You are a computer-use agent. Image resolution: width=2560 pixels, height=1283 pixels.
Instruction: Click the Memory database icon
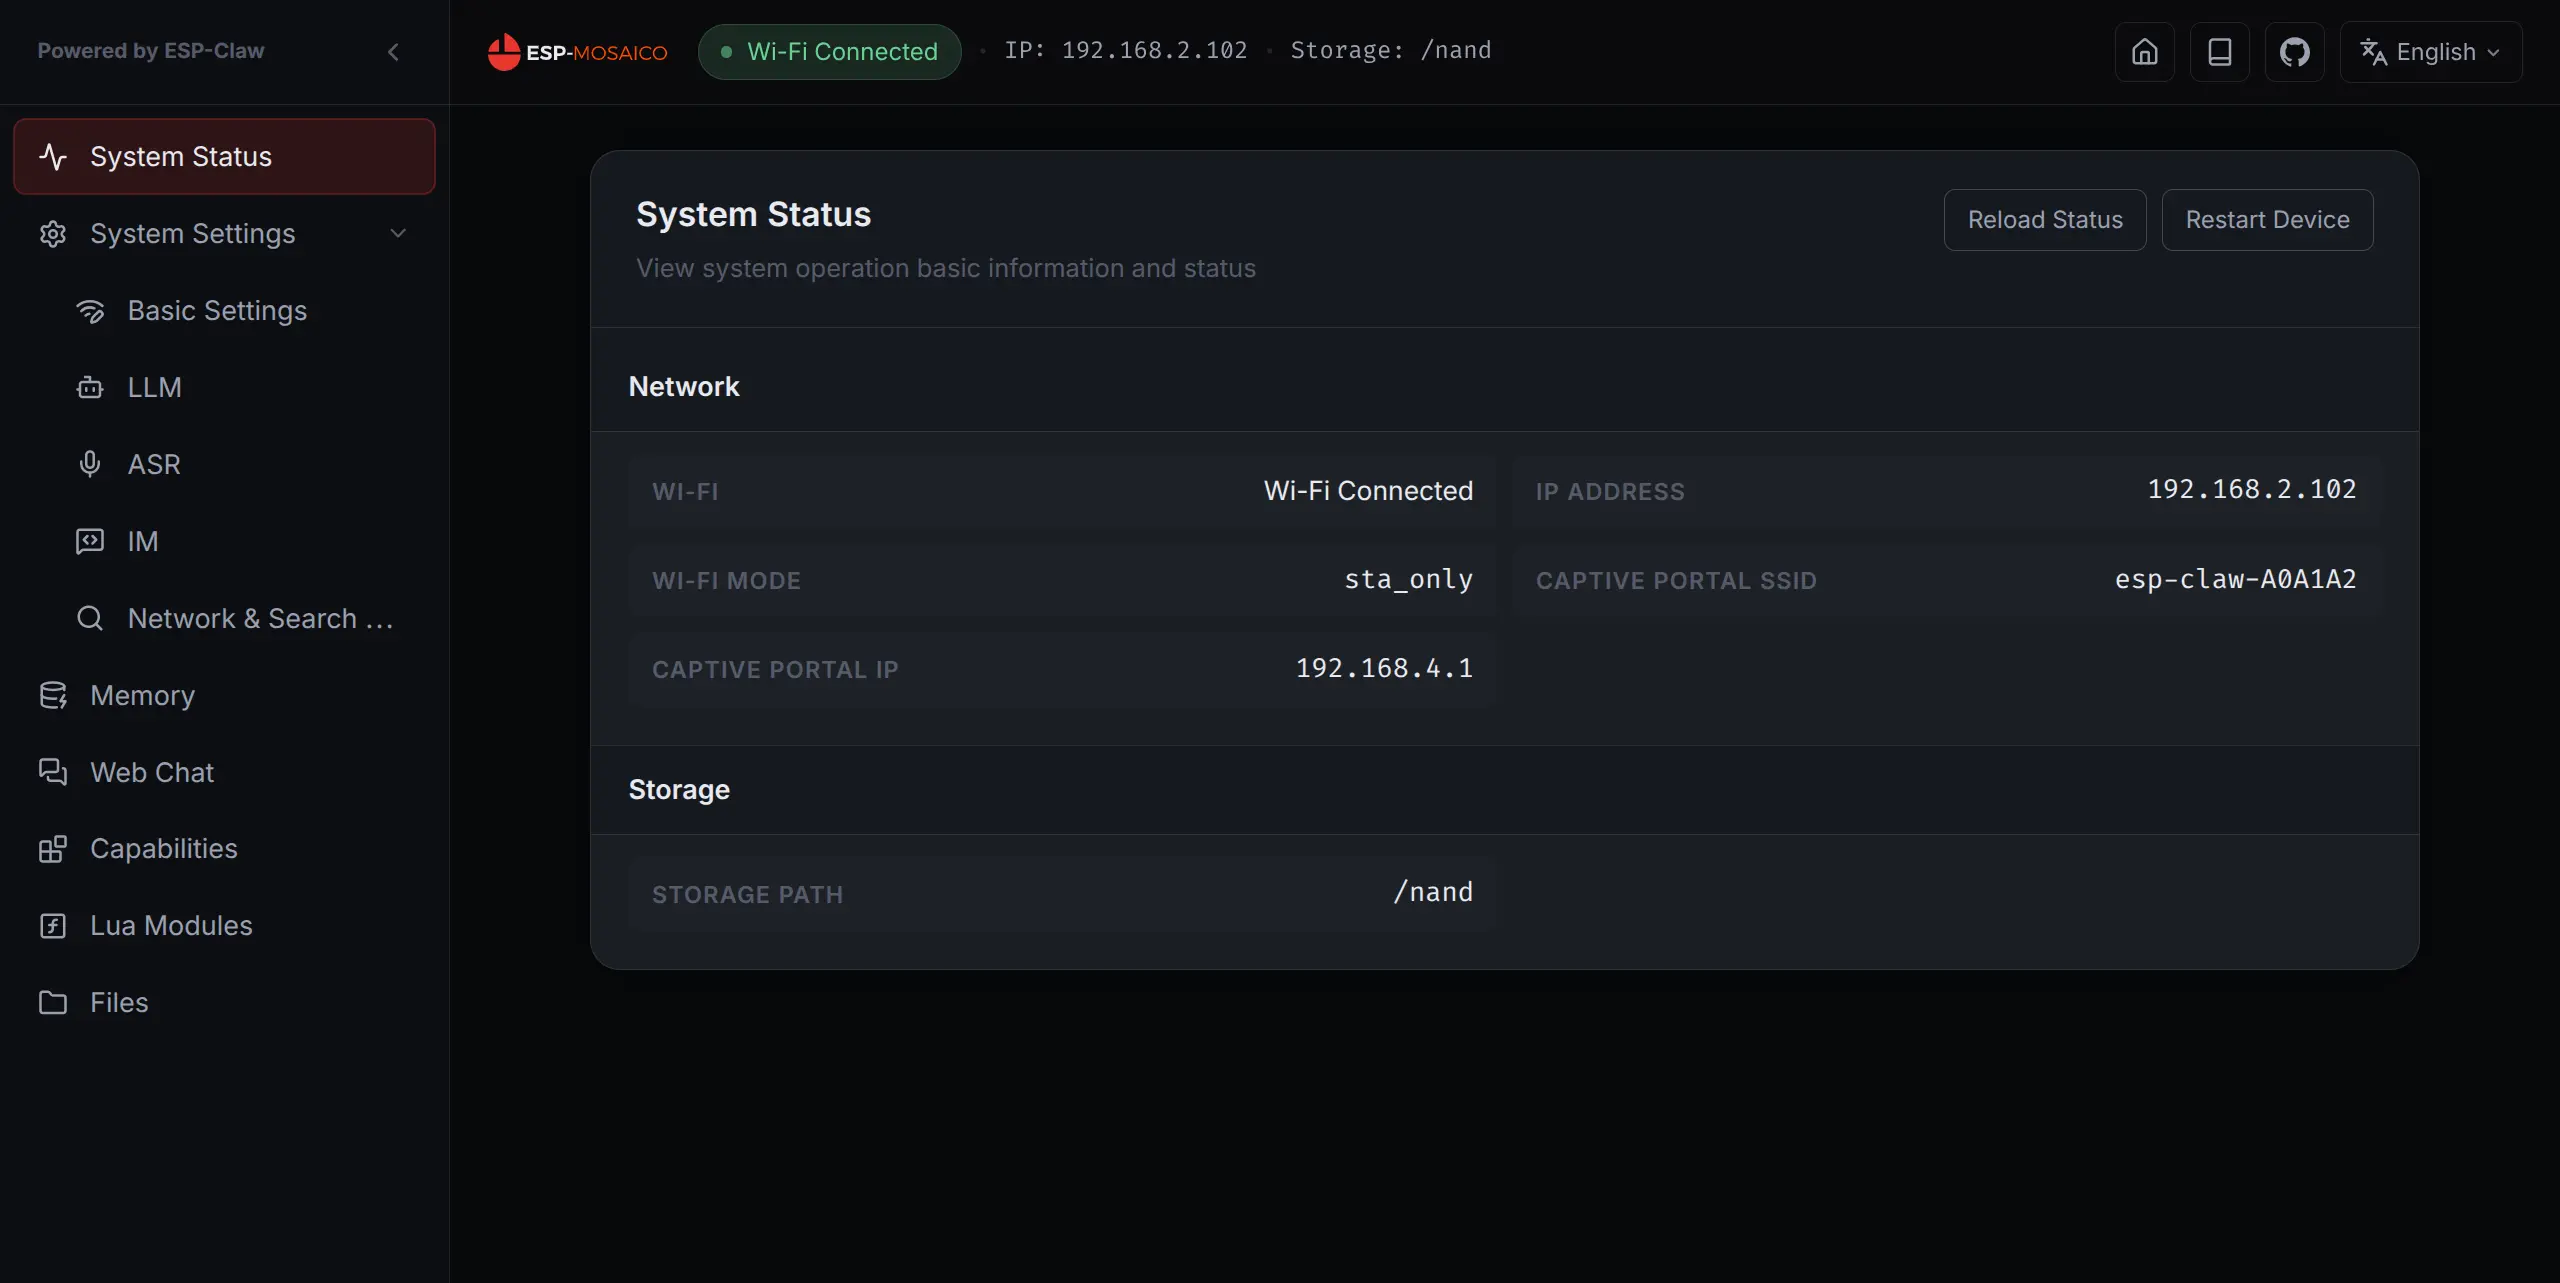click(x=53, y=696)
